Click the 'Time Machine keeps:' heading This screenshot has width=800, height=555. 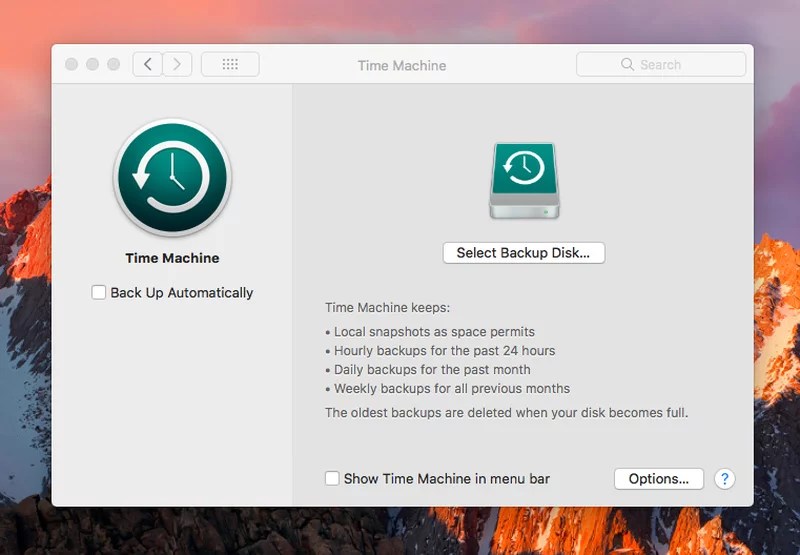coord(388,308)
